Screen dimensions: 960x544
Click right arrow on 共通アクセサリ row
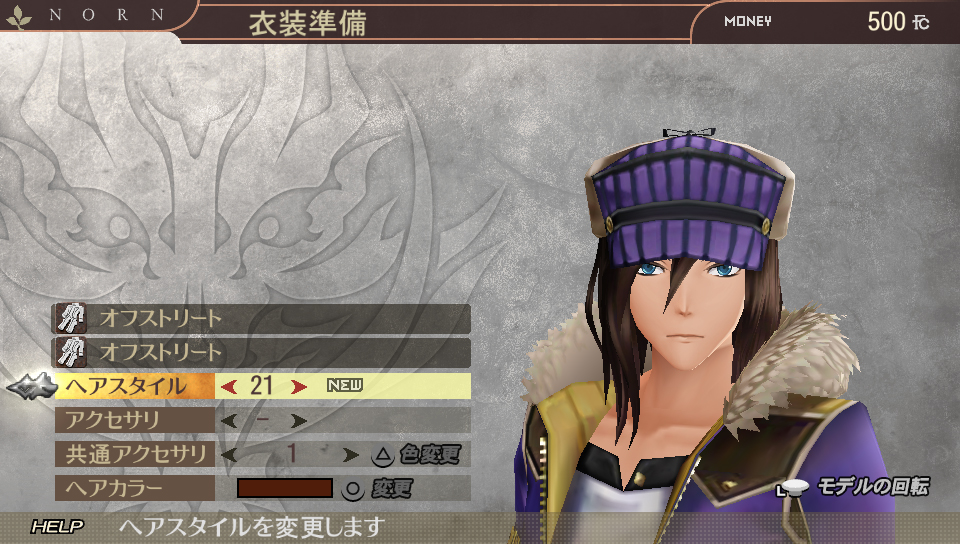[x=351, y=455]
